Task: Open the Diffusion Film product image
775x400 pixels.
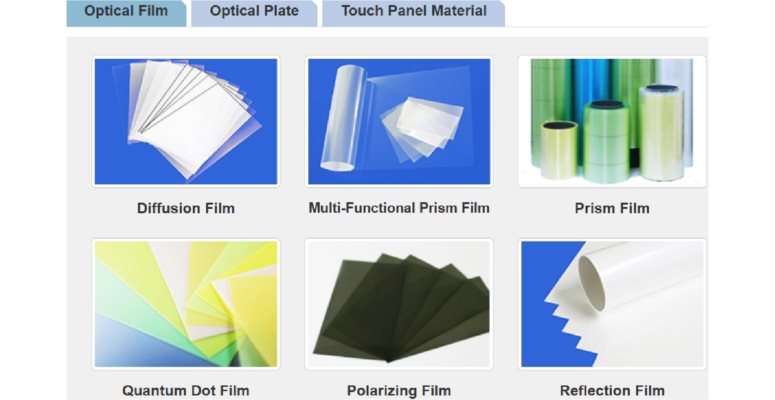Action: 186,122
